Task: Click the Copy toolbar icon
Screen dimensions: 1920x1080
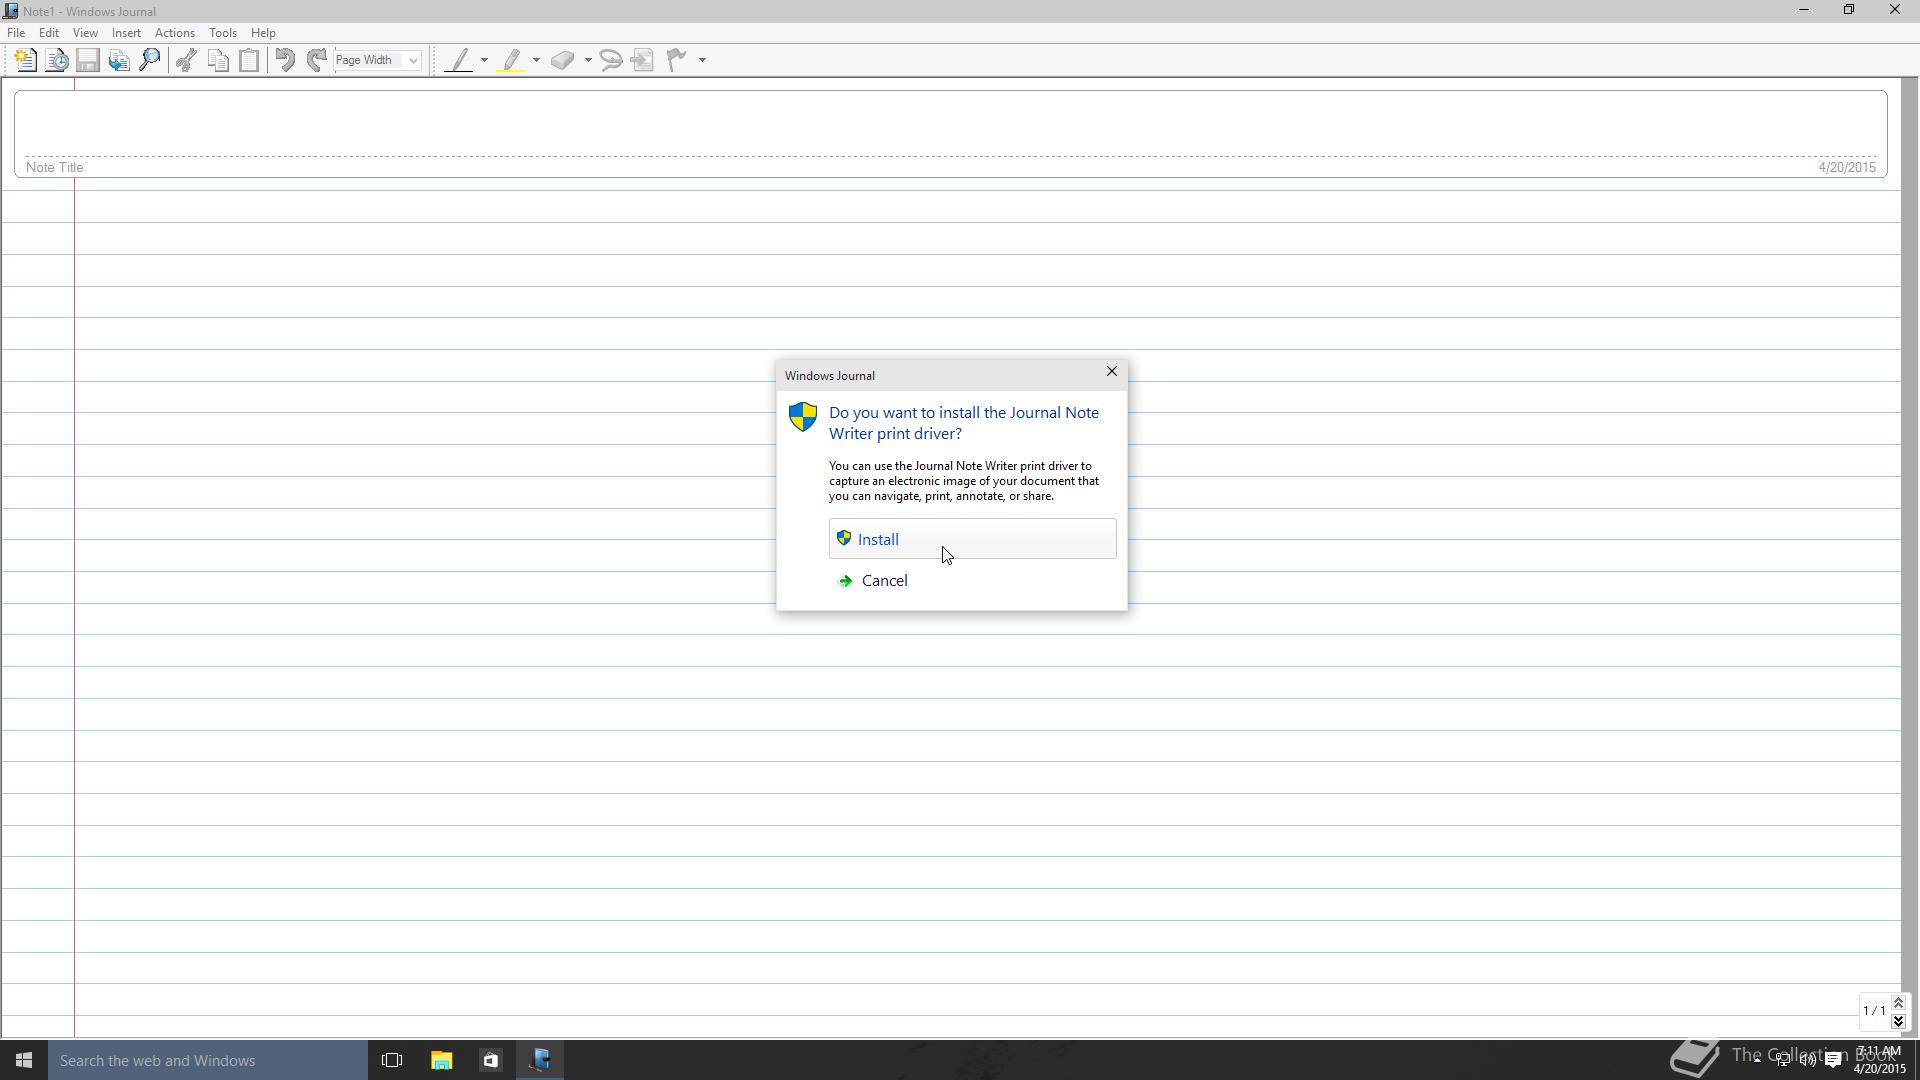Action: coord(218,60)
